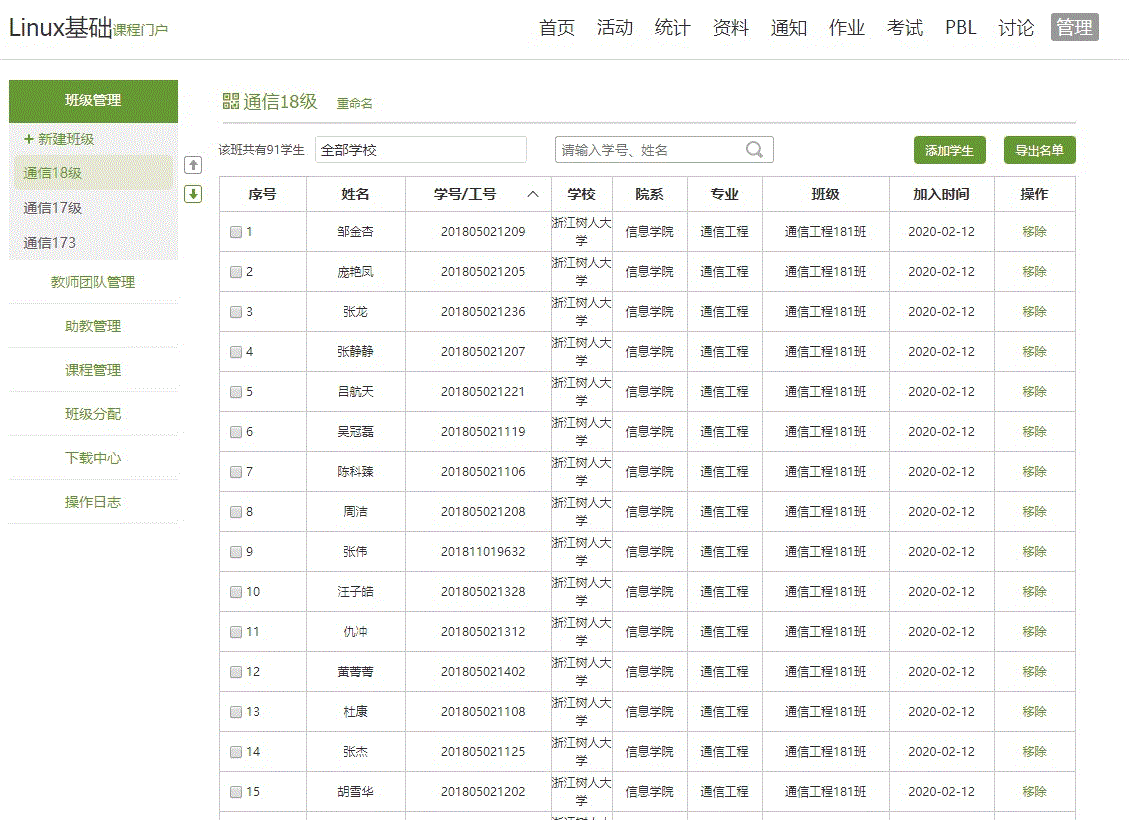1129x820 pixels.
Task: Click the move class down arrow icon
Action: pos(194,194)
